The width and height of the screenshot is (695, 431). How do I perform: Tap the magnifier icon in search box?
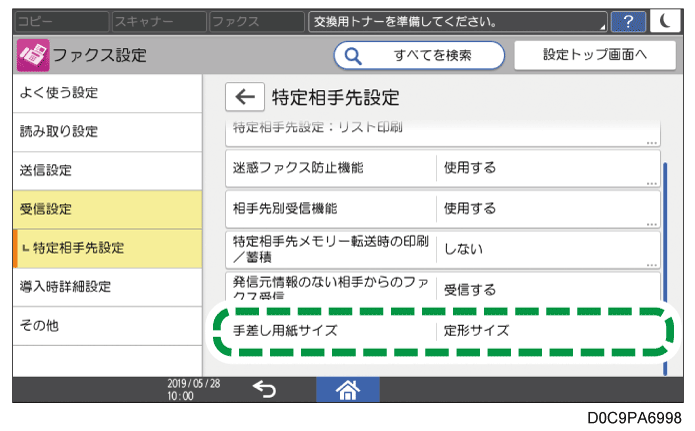[353, 56]
